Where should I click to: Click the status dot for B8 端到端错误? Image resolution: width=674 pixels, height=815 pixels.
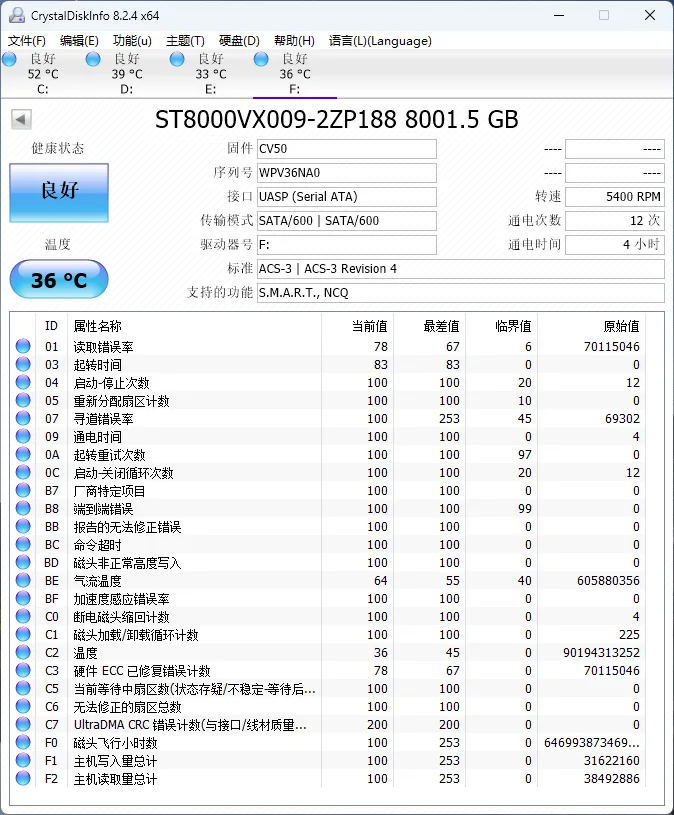(23, 508)
